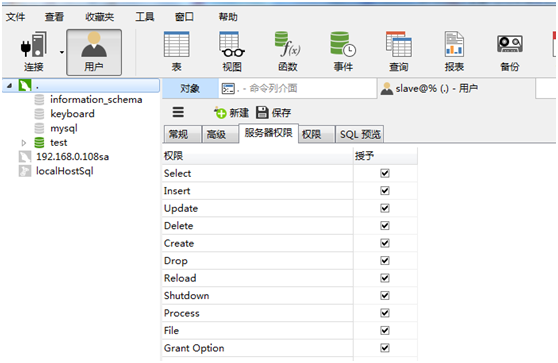Open the View (视图) glasses icon
The image size is (558, 363).
tap(232, 44)
